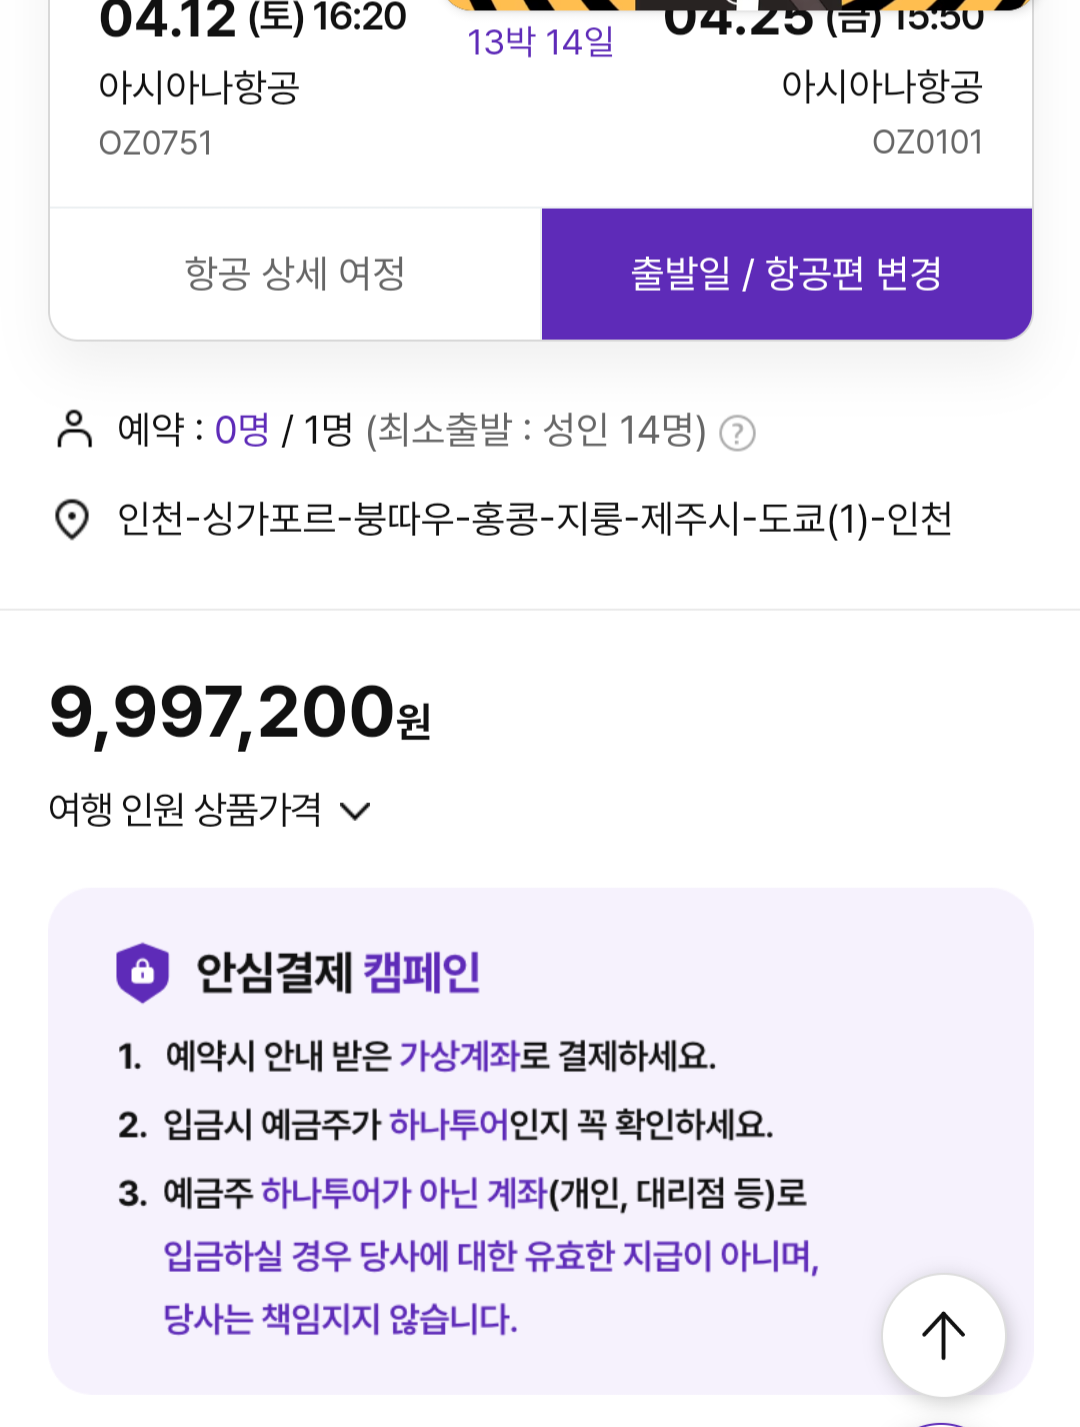This screenshot has height=1427, width=1080.
Task: Expand the 여행 인원 상품가격 chevron
Action: [x=355, y=810]
